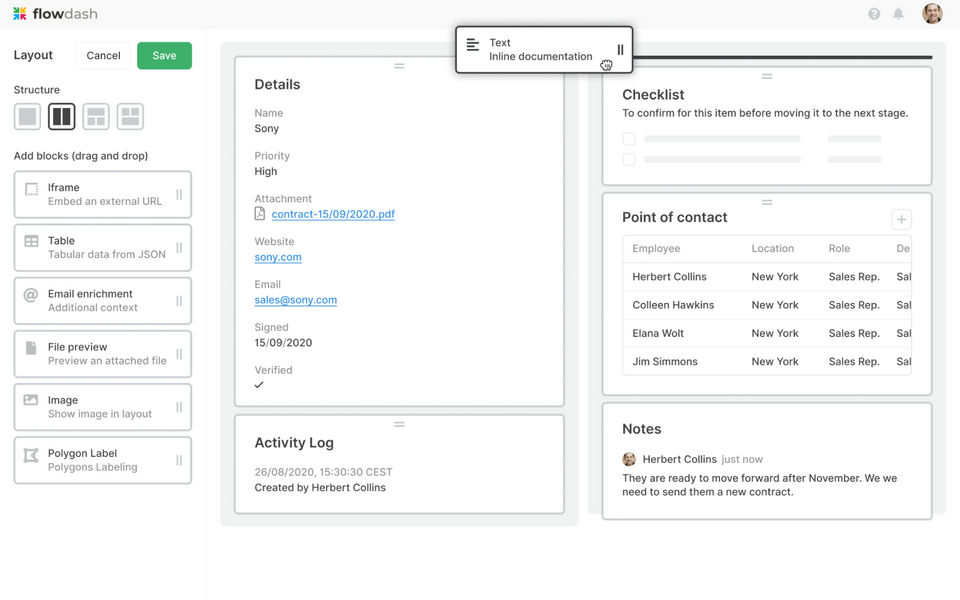This screenshot has height=600, width=960.
Task: Choose the bottom-row split structure layout
Action: 130,117
